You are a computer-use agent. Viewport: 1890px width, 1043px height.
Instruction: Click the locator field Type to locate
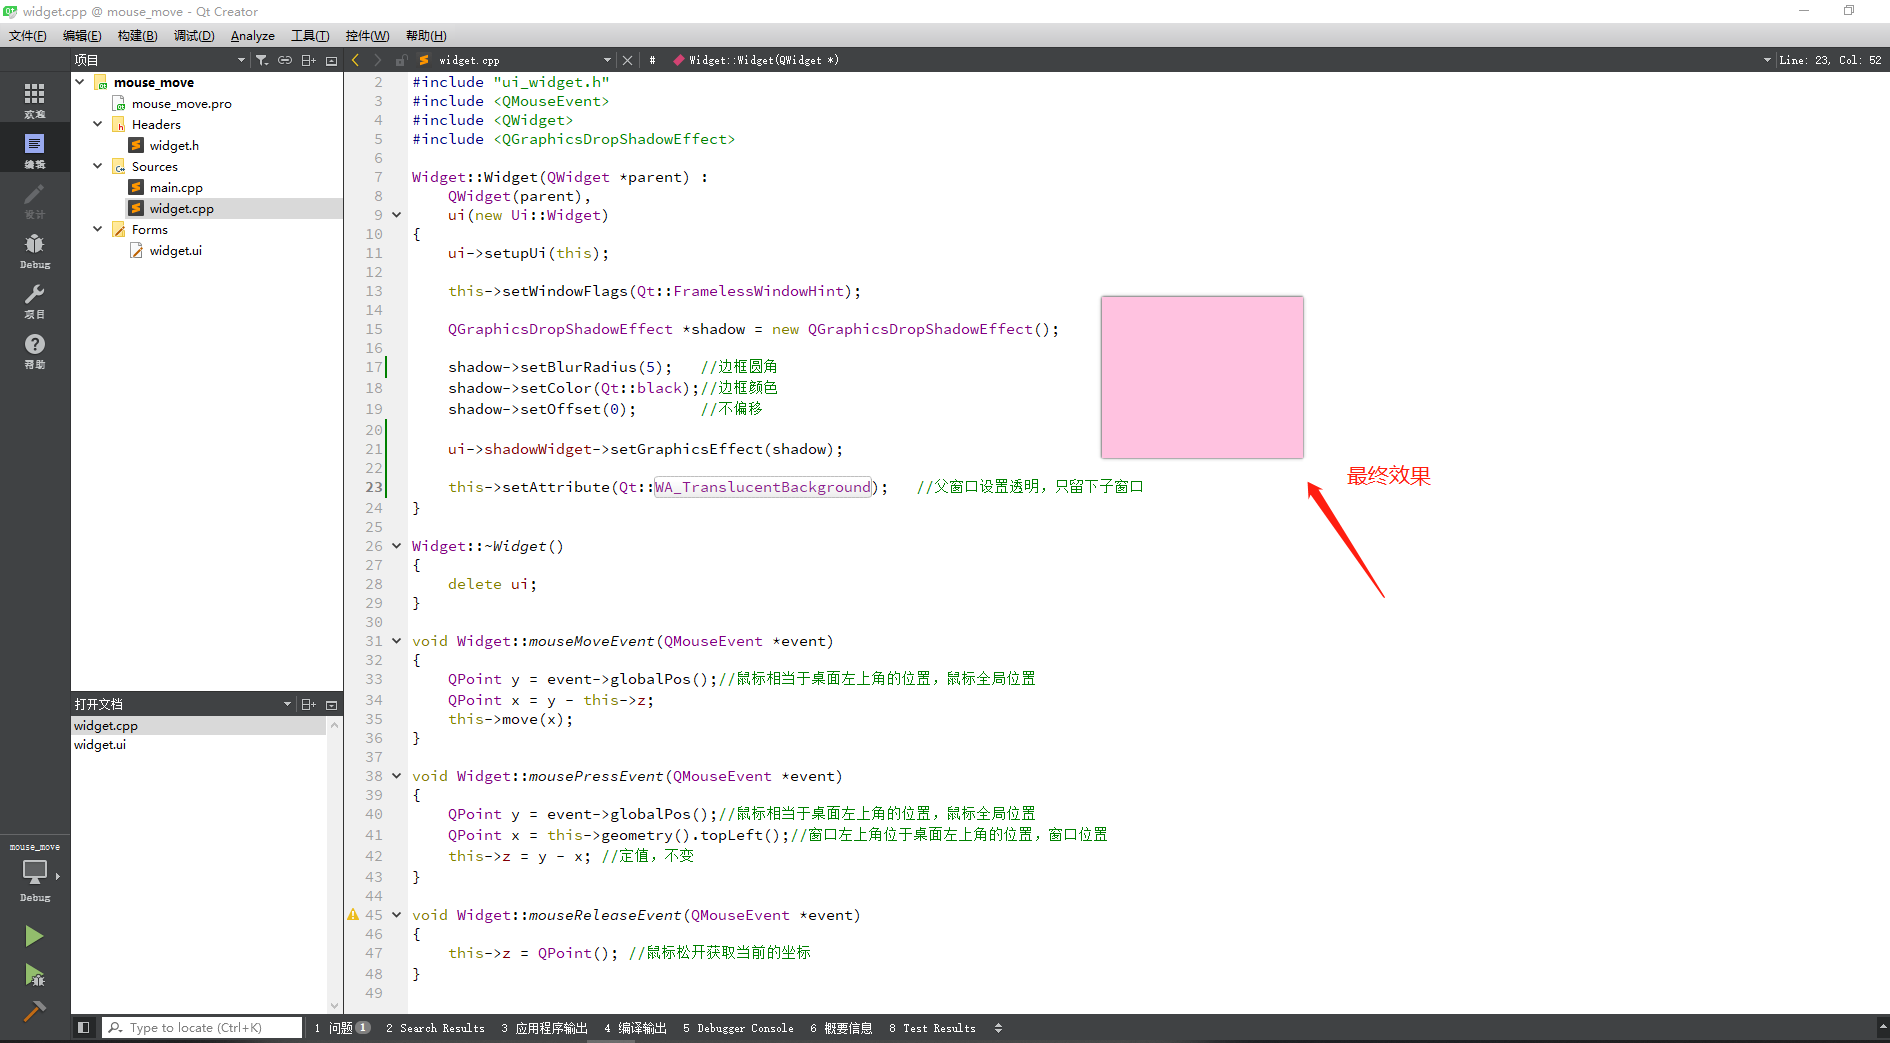(x=200, y=1027)
